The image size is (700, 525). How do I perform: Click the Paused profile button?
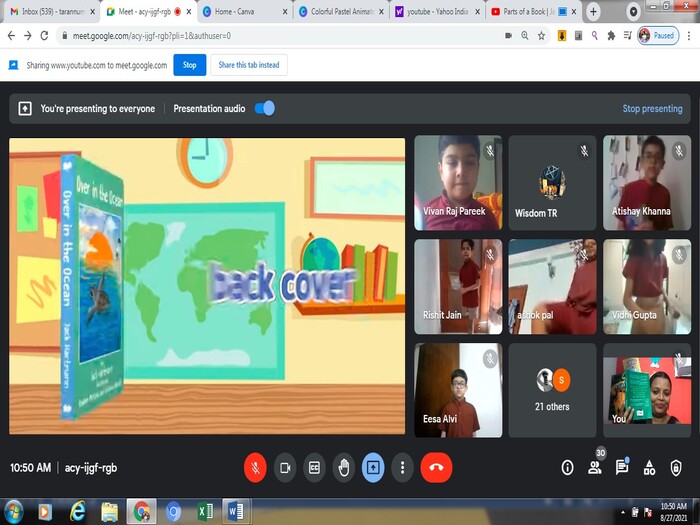[x=658, y=36]
